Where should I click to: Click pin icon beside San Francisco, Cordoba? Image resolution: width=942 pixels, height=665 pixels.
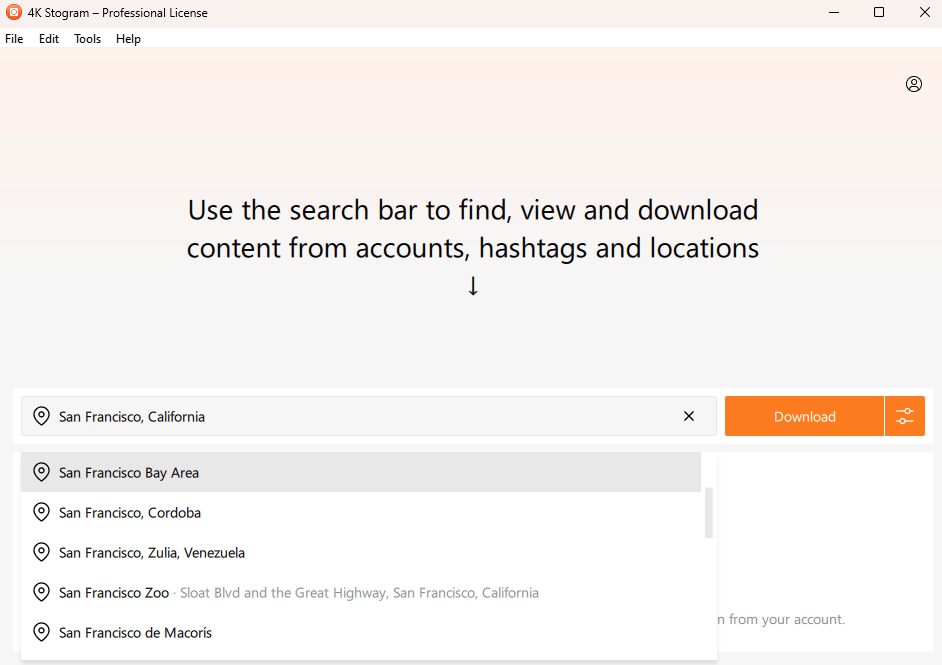coord(41,512)
